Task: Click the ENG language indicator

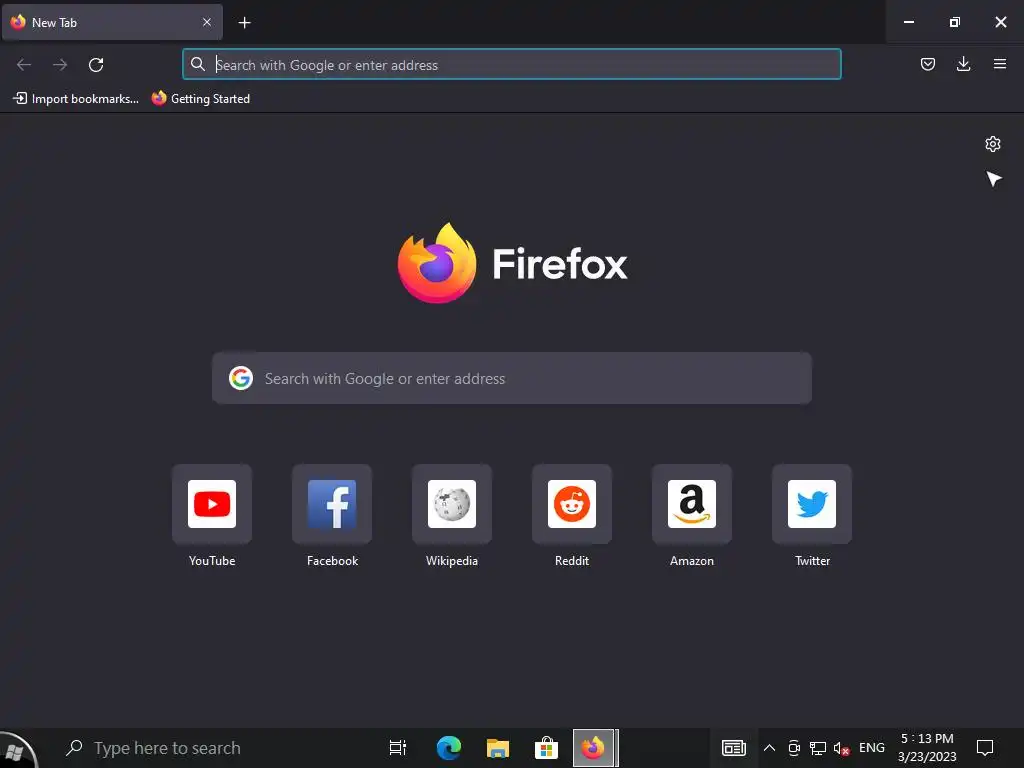Action: pyautogui.click(x=872, y=748)
